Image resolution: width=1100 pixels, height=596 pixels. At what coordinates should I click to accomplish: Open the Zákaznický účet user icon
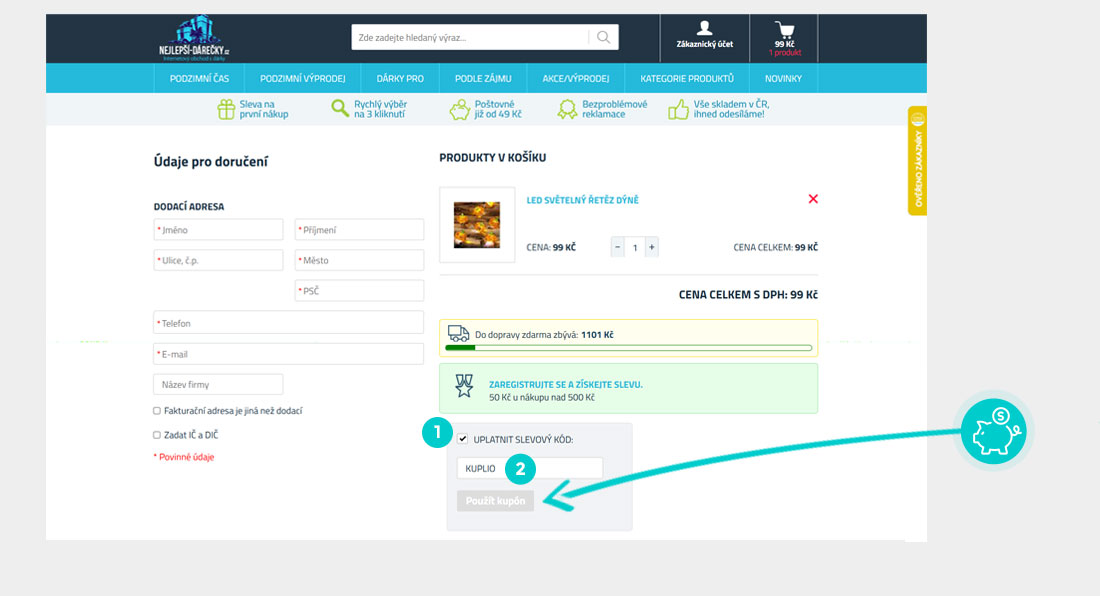[704, 29]
